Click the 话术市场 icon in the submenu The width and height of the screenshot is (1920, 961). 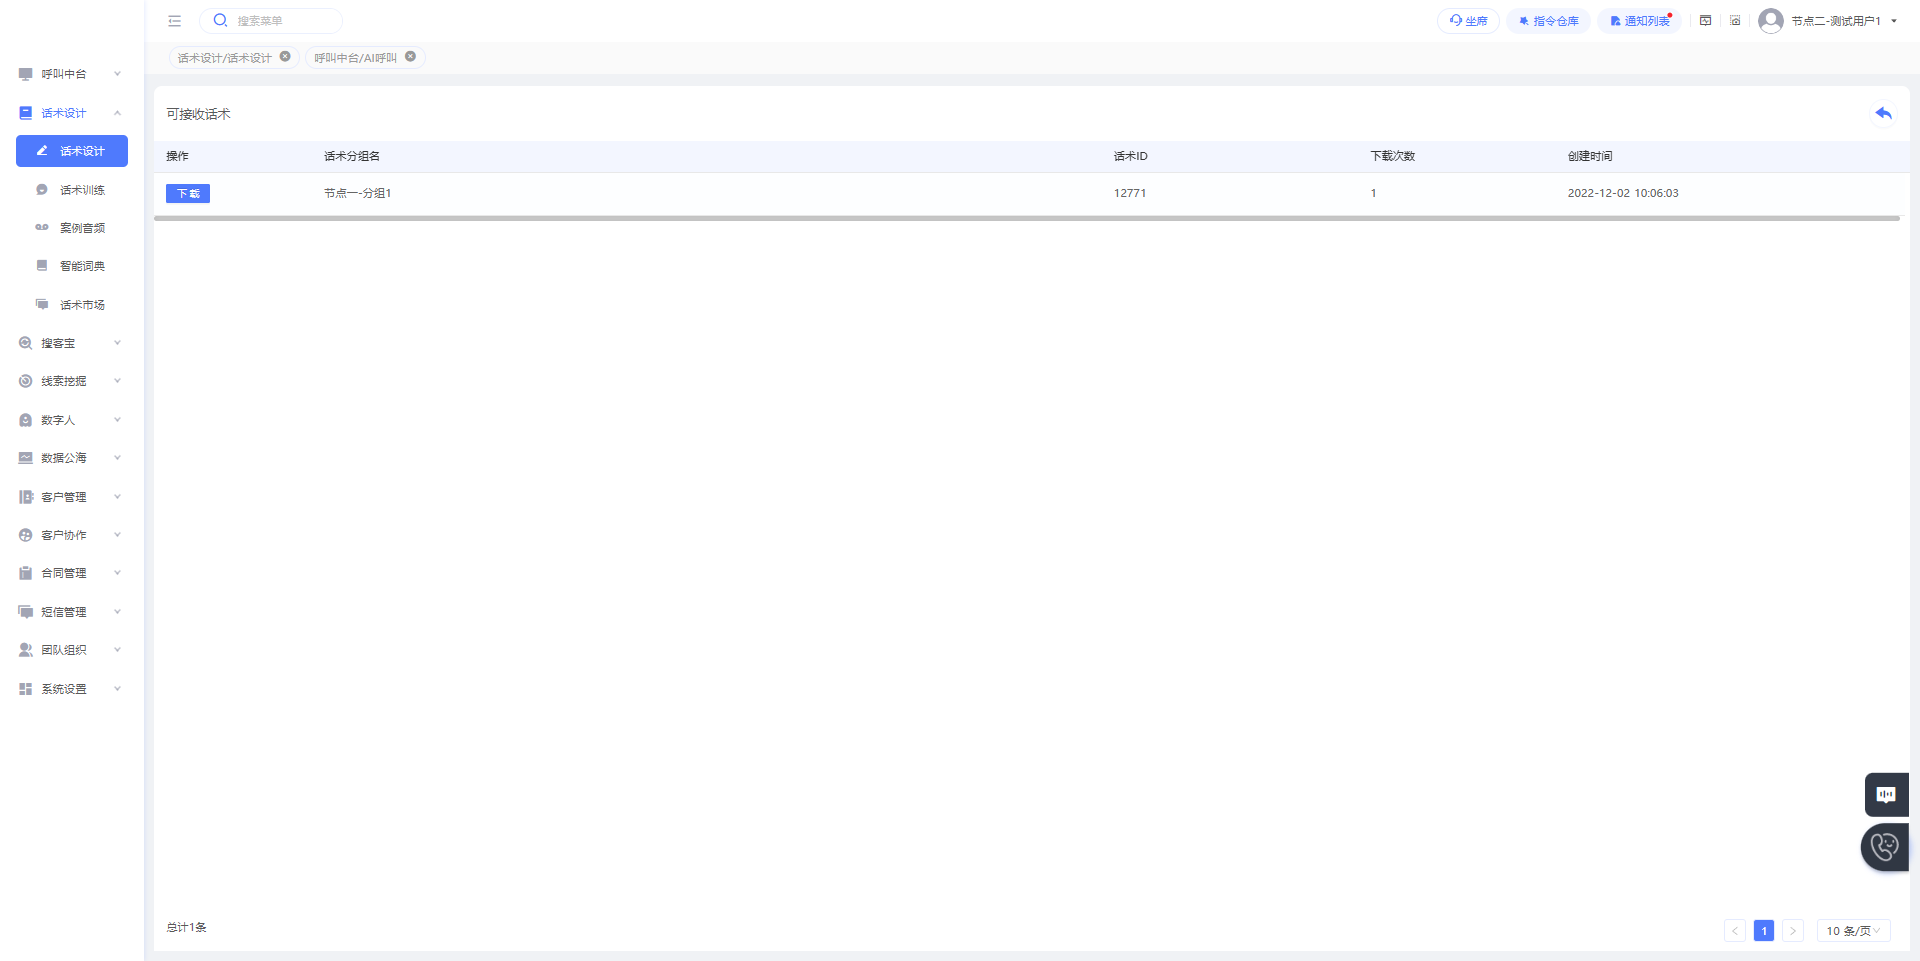click(42, 304)
